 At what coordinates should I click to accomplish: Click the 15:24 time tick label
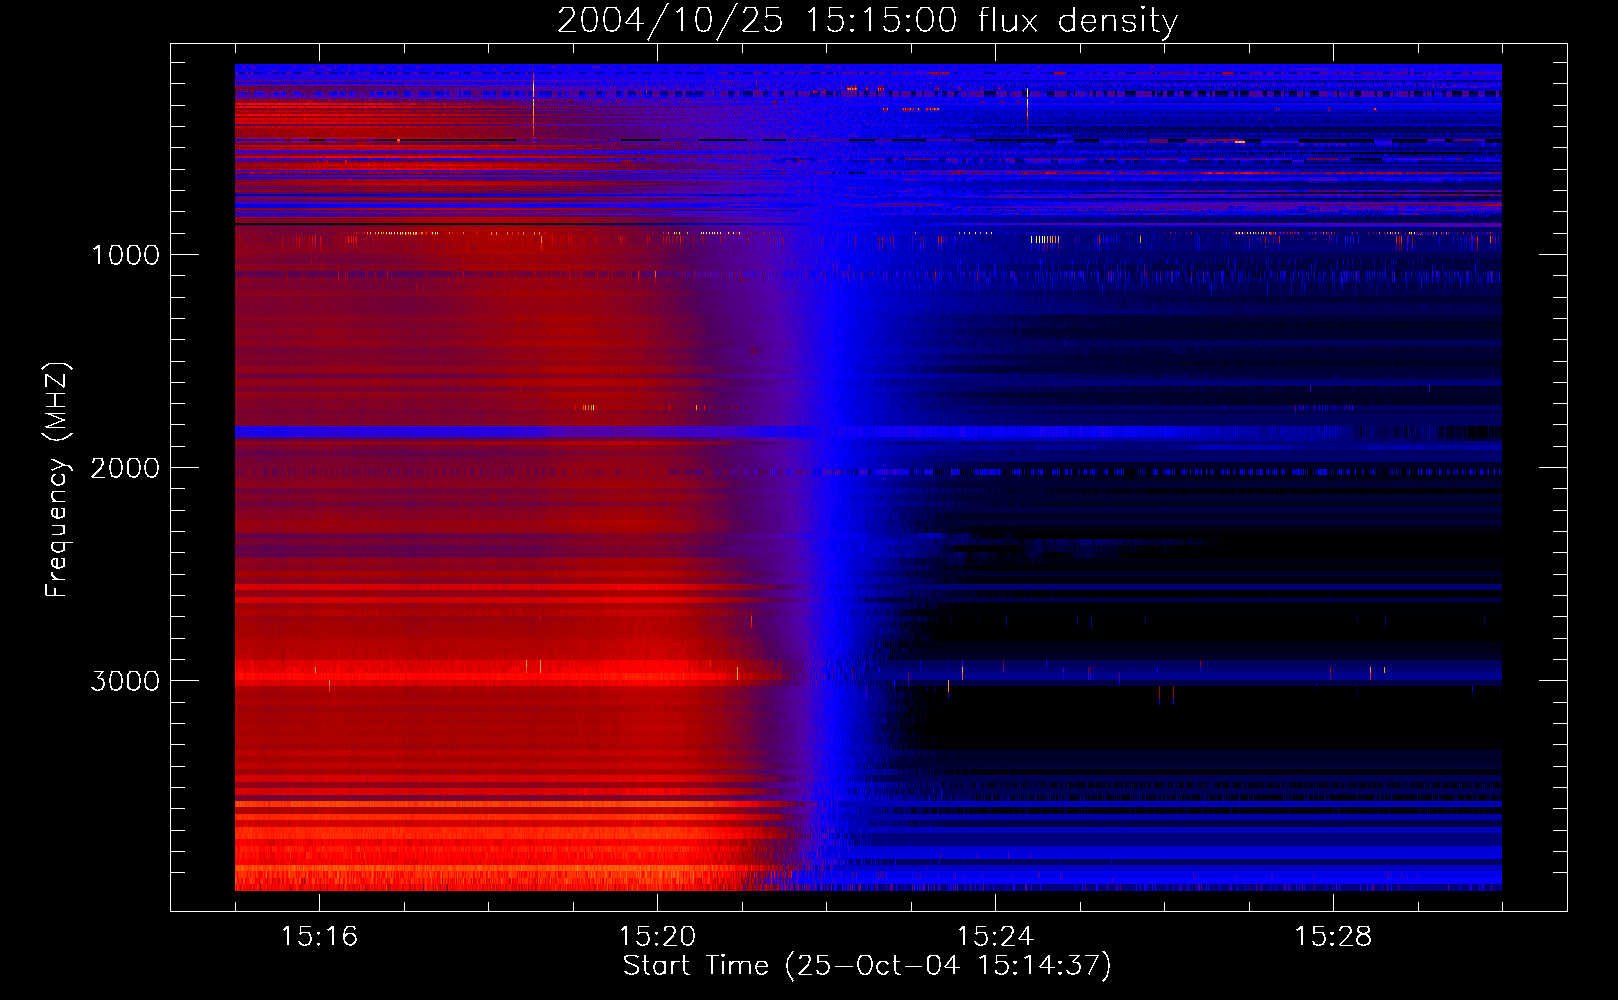[995, 936]
